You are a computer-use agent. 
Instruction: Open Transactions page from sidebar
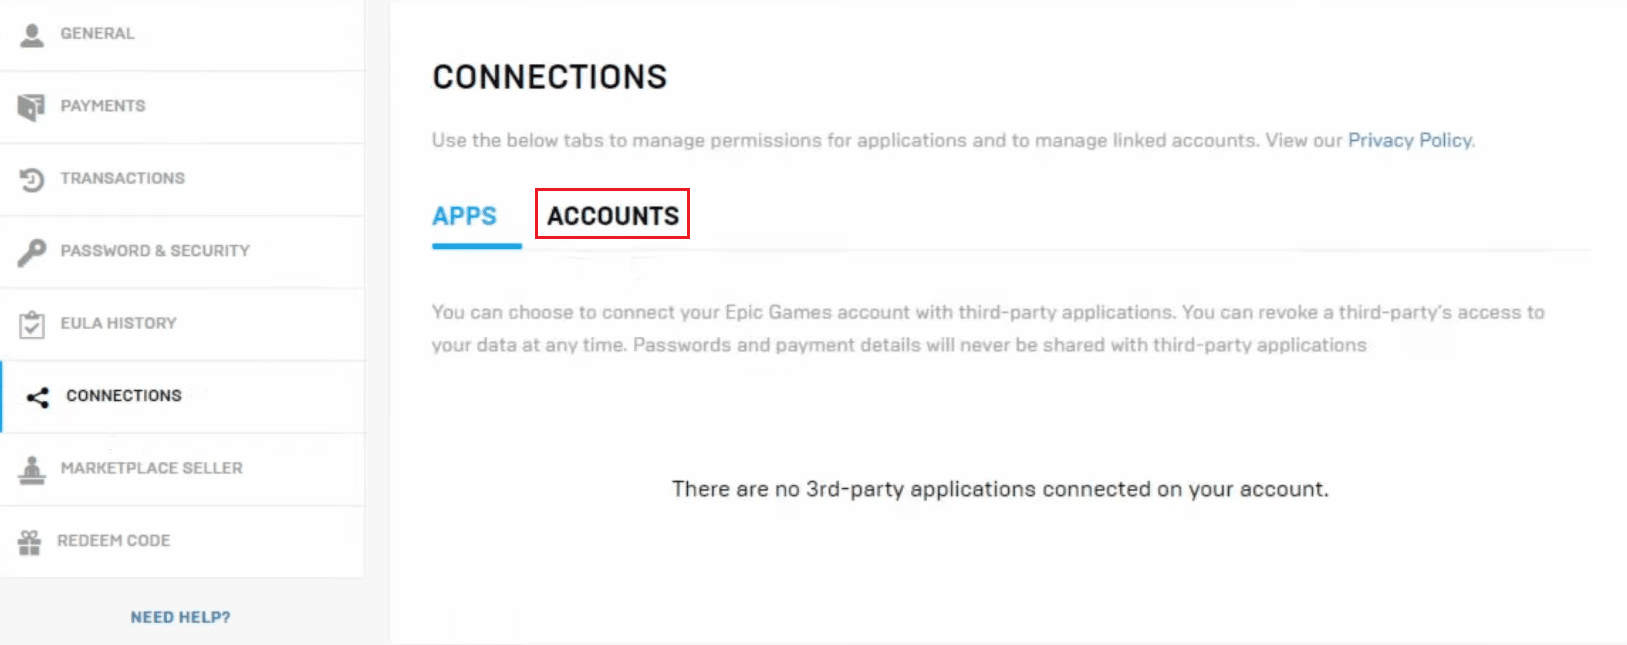[x=122, y=178]
